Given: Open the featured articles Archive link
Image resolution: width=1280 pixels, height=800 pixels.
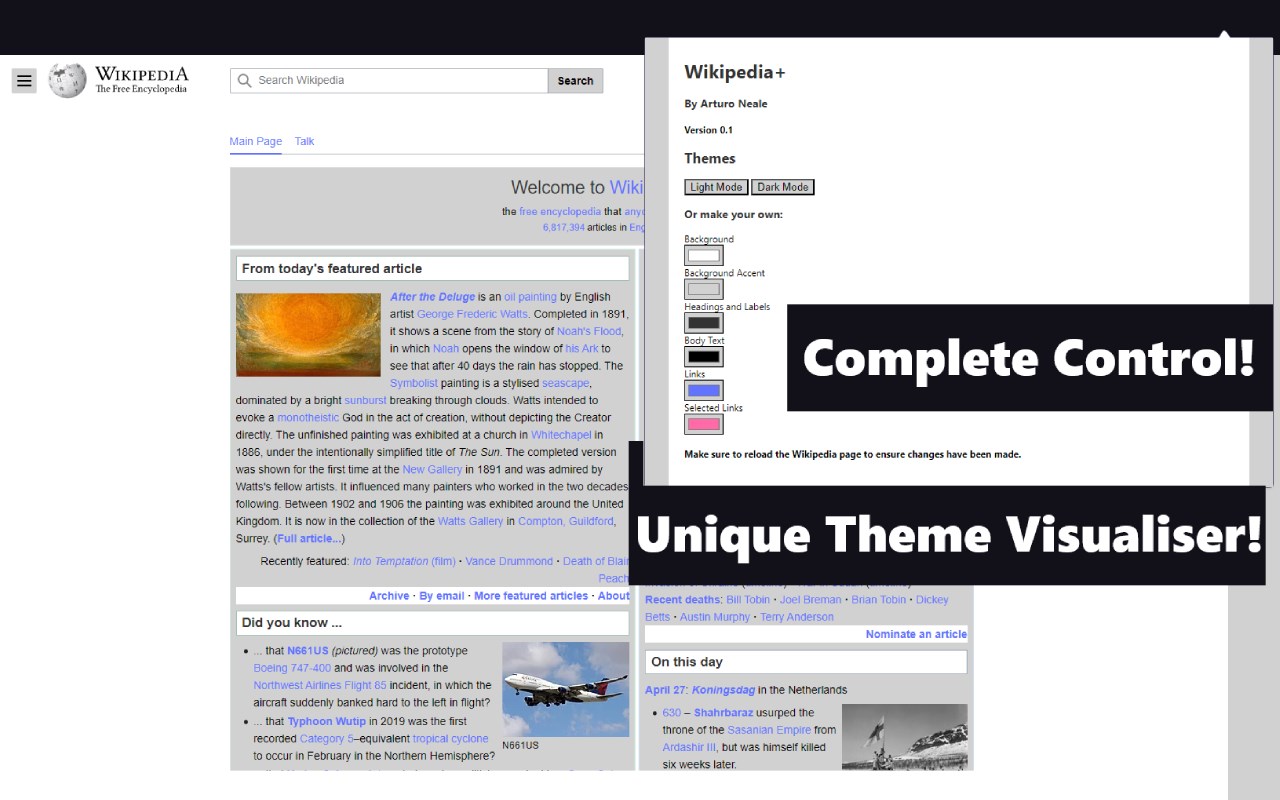Looking at the screenshot, I should (389, 596).
